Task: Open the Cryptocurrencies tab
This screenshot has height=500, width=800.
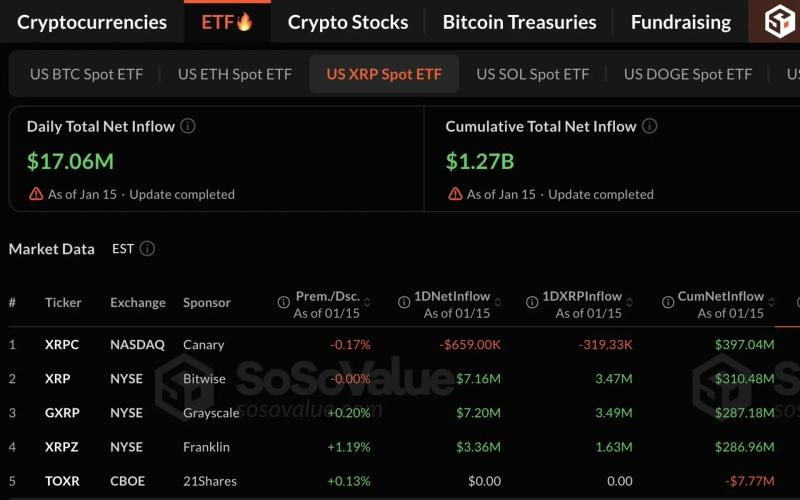Action: (x=92, y=22)
